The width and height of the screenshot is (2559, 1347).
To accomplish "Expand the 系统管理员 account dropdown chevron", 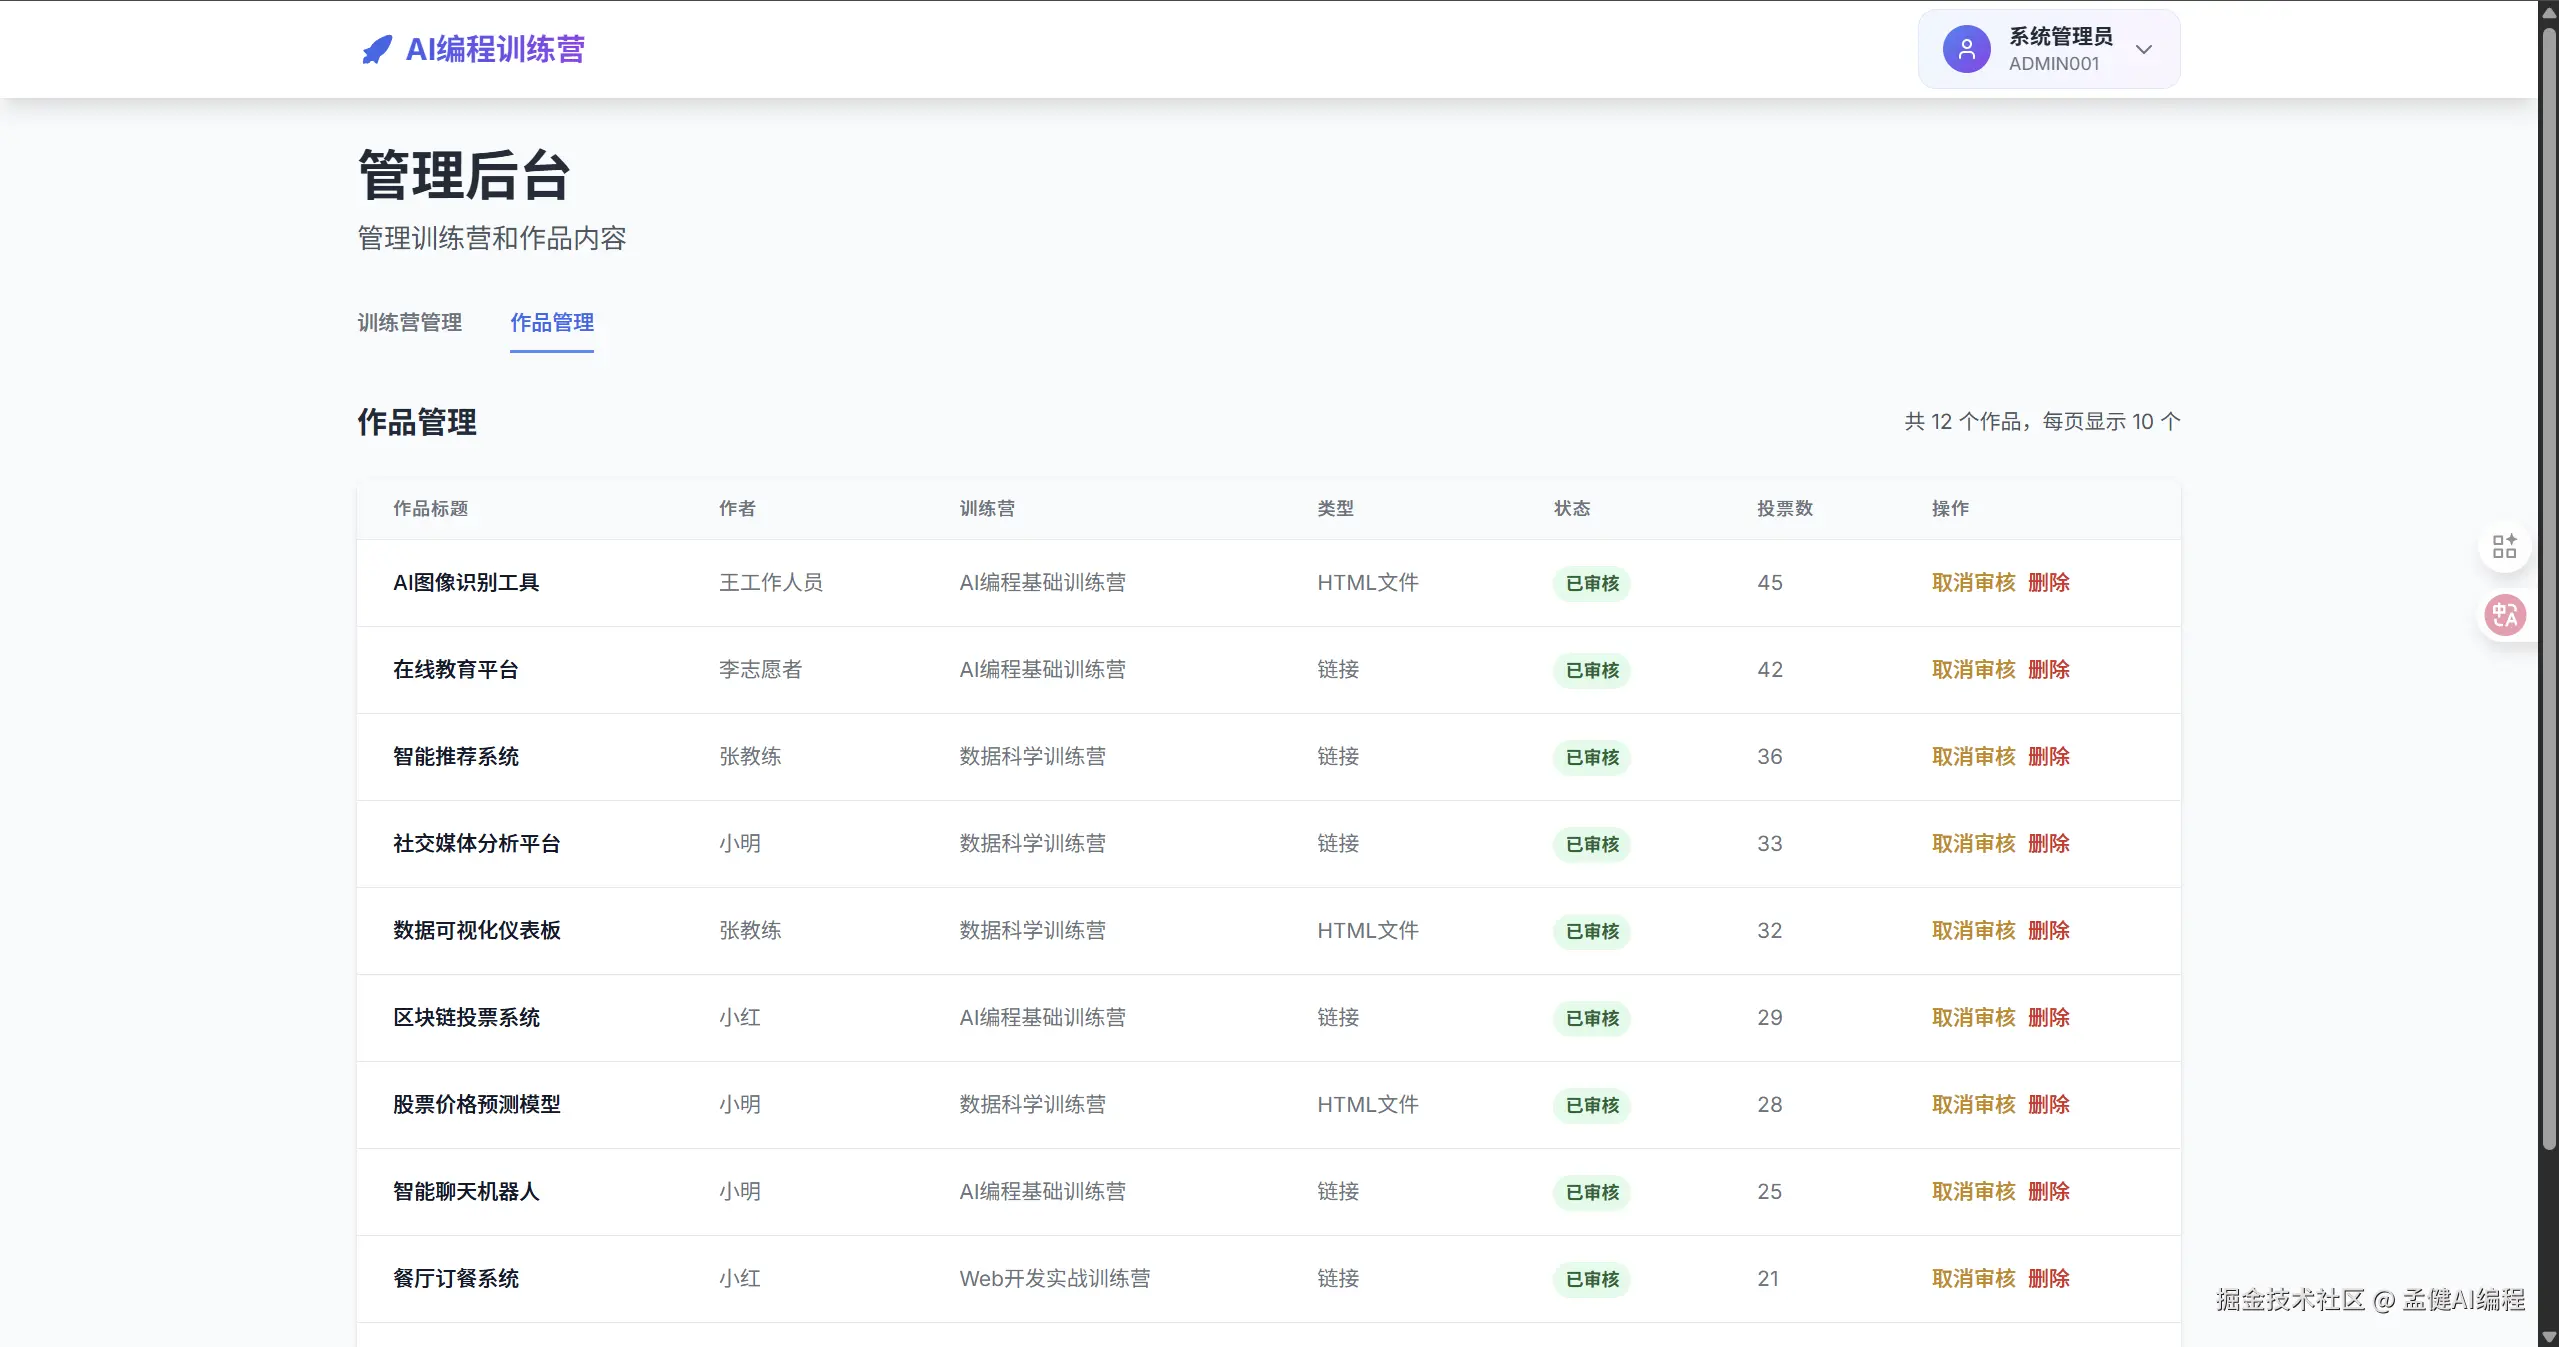I will [x=2143, y=49].
